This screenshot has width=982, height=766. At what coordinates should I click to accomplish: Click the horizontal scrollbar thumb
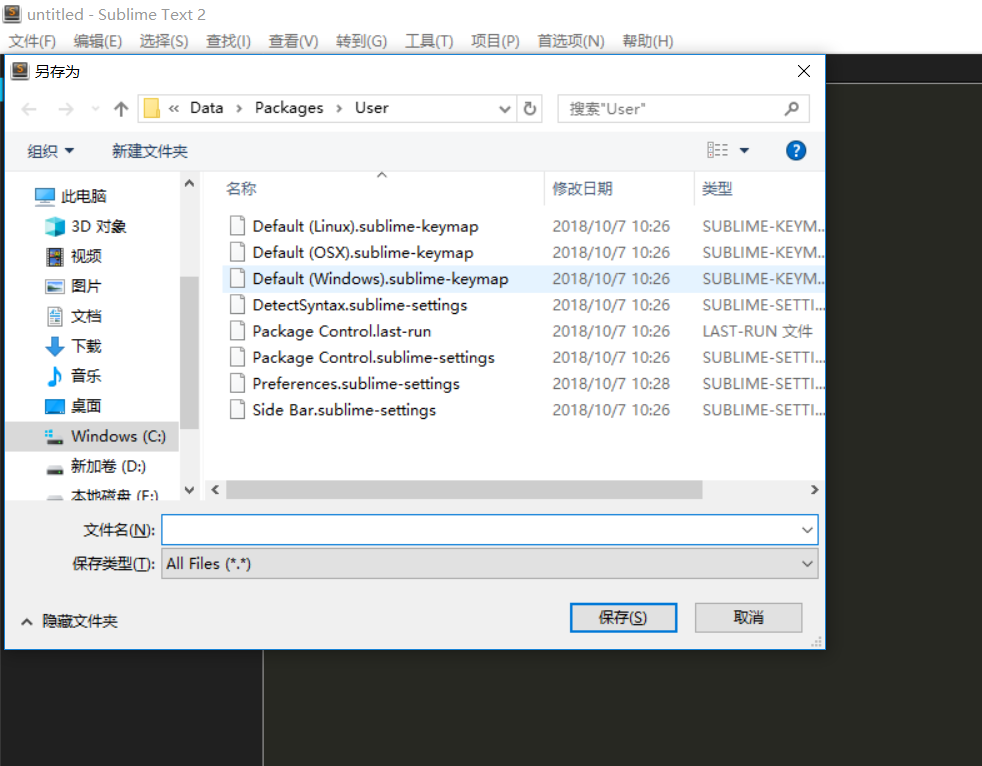pos(464,490)
